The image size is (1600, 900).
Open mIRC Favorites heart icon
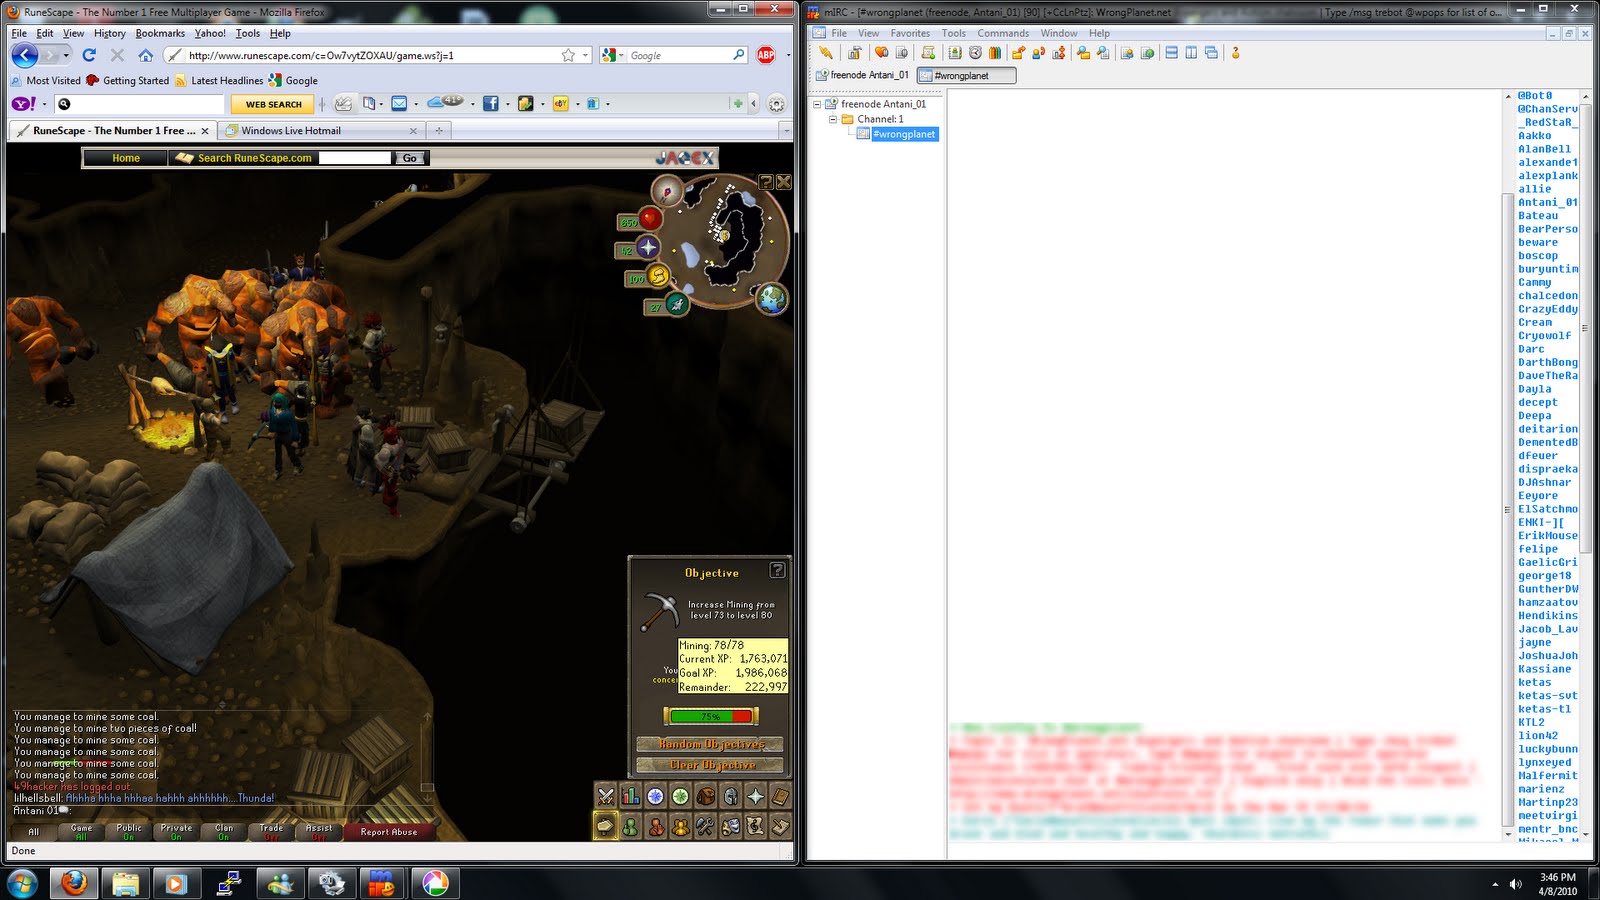pos(881,52)
